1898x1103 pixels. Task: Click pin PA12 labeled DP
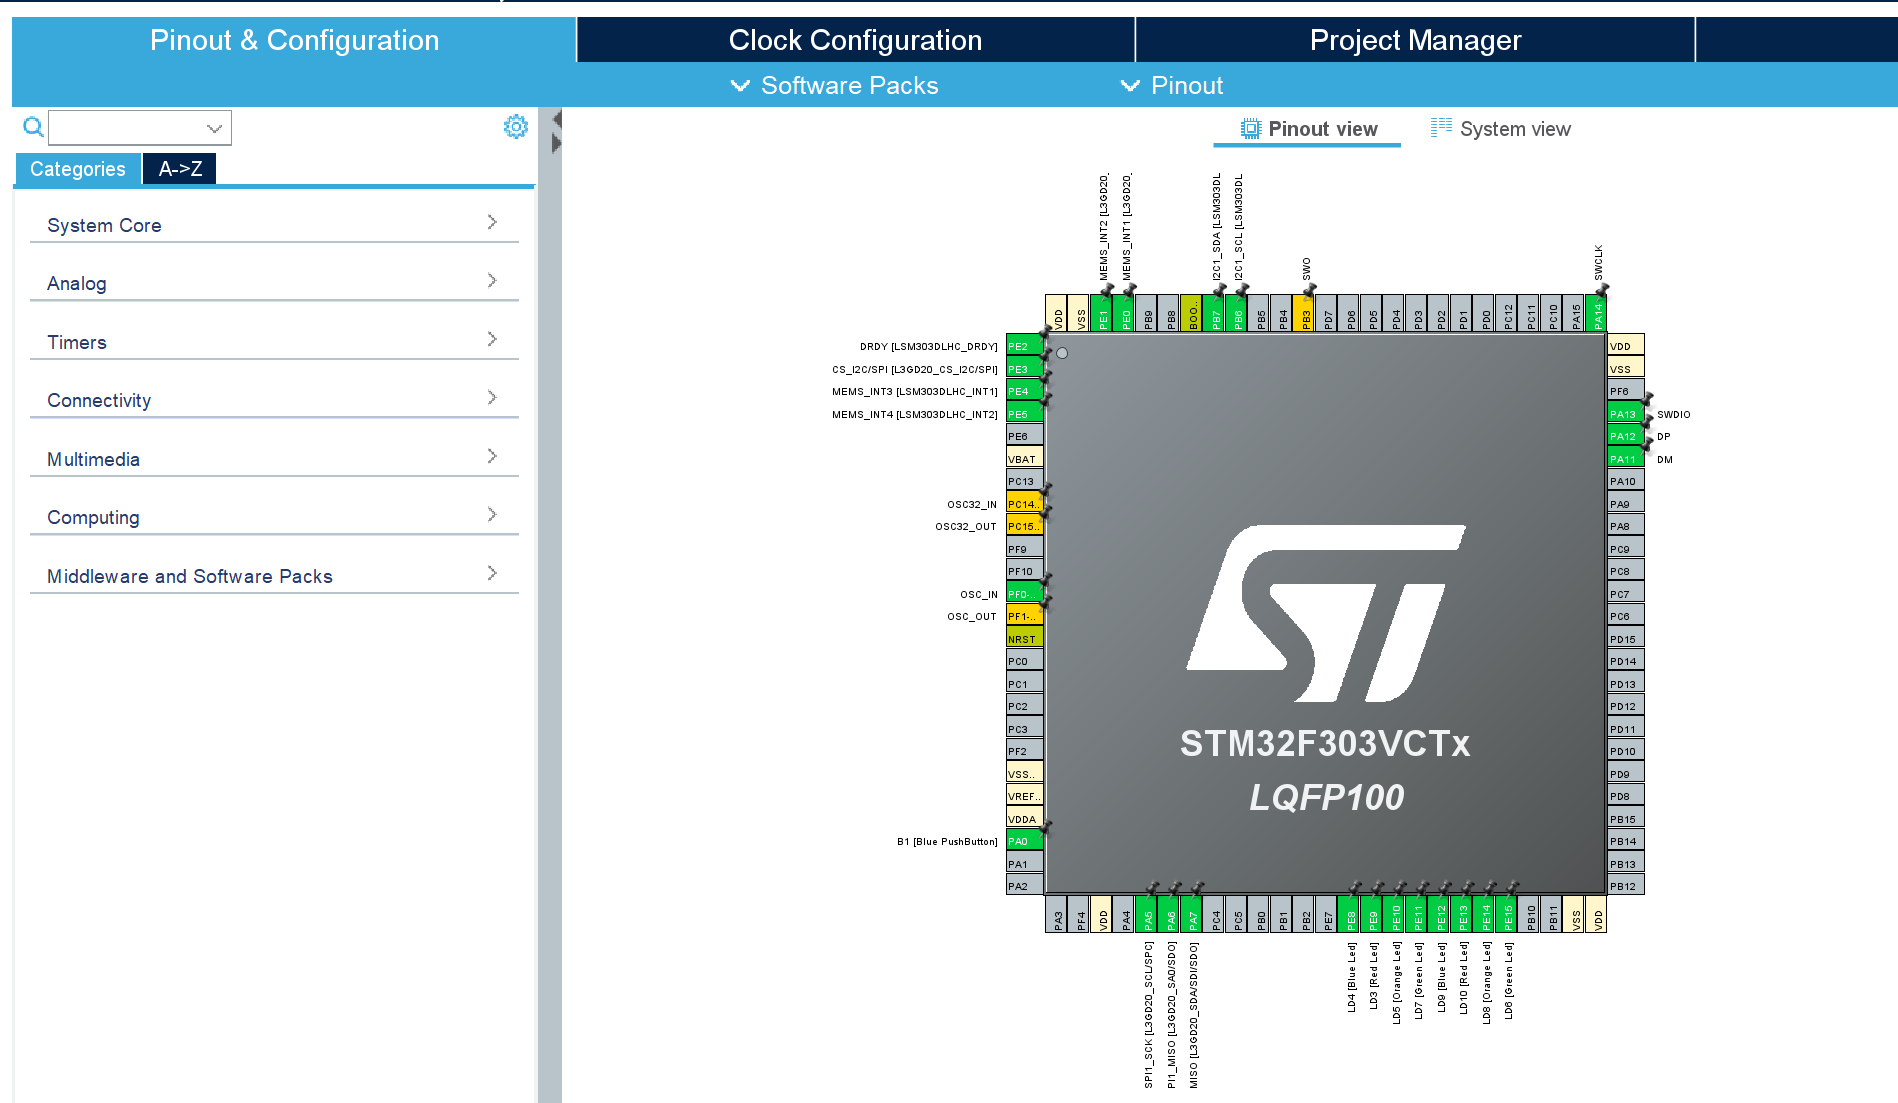tap(1626, 436)
